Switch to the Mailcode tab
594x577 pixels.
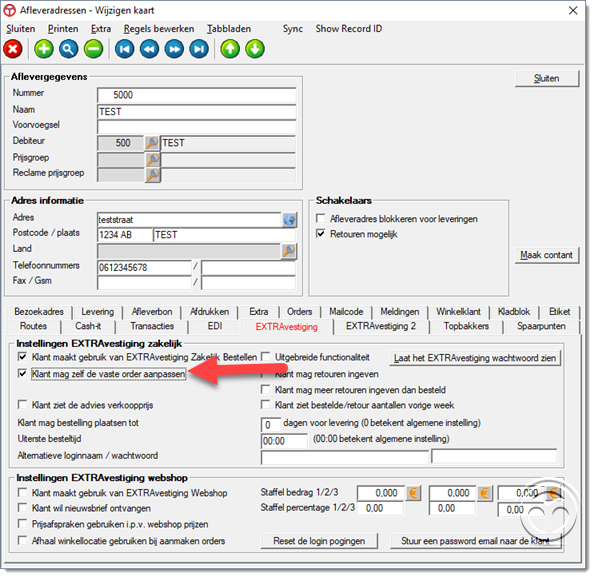(x=346, y=312)
